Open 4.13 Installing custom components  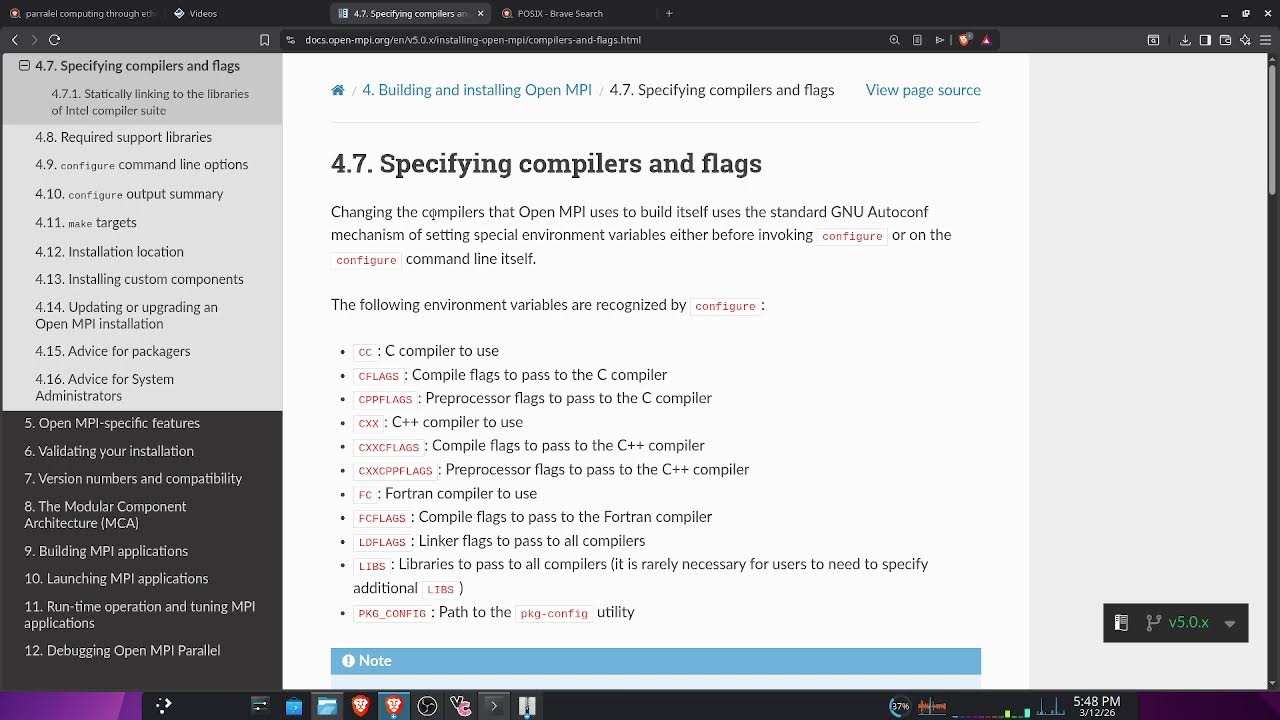pyautogui.click(x=139, y=279)
